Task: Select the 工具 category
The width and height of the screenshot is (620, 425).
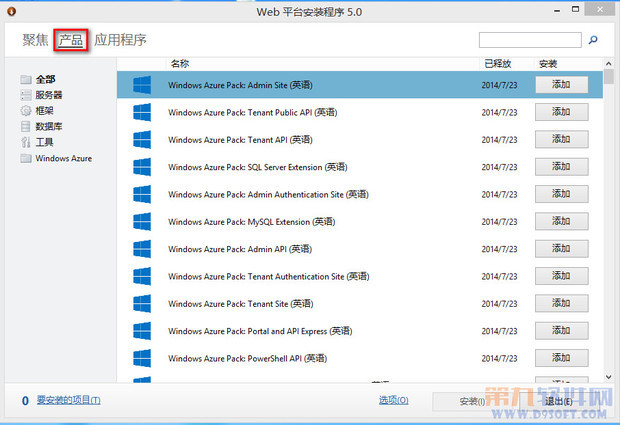Action: click(44, 142)
